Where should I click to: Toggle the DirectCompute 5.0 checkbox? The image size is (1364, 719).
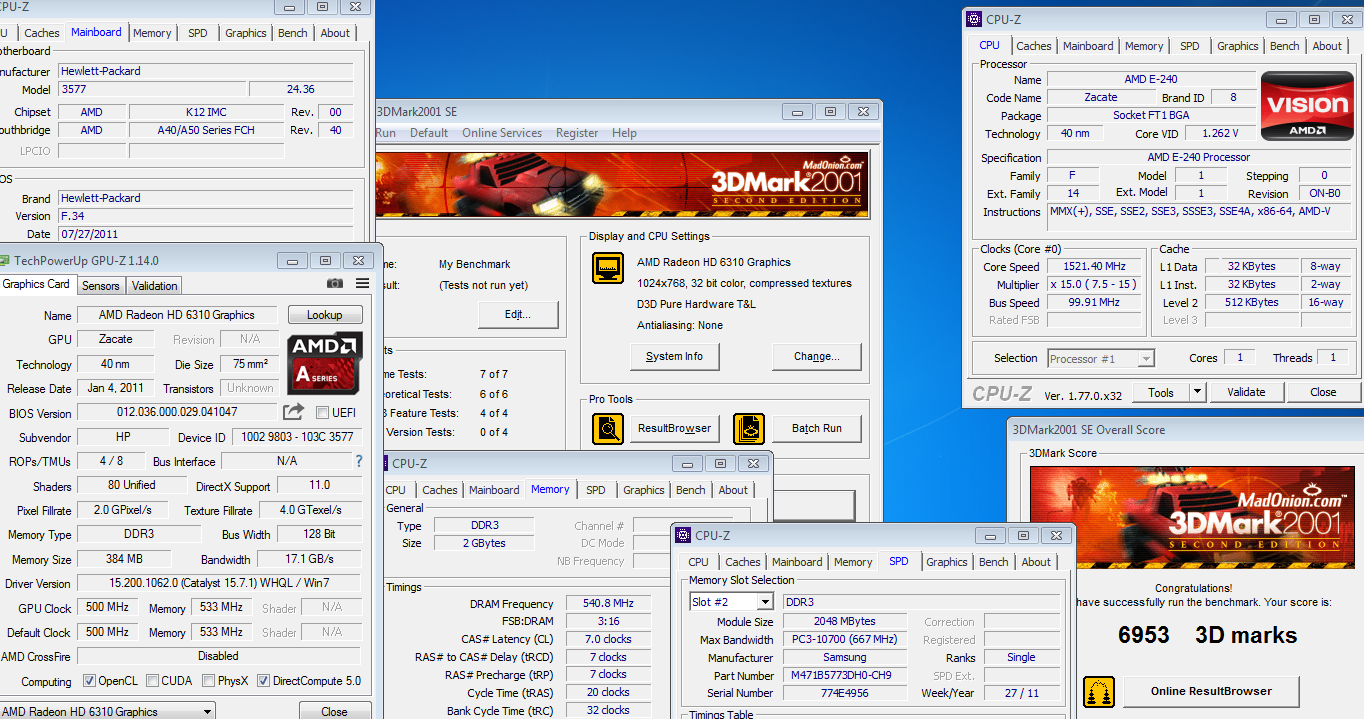tap(263, 681)
